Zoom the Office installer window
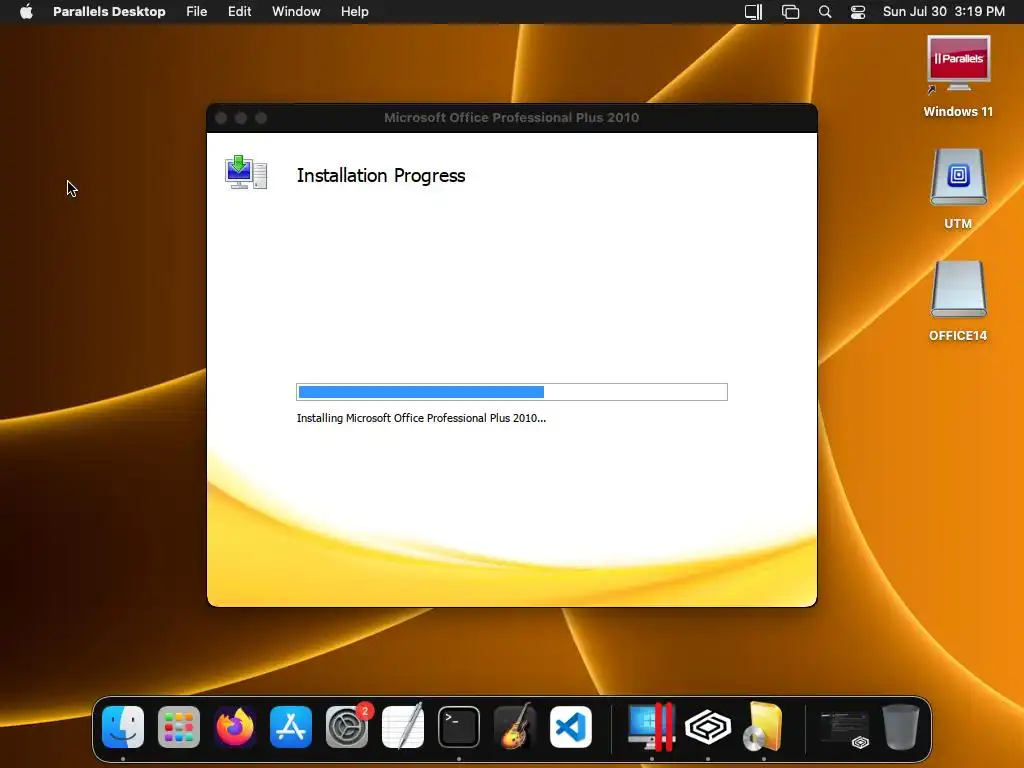 (x=261, y=118)
